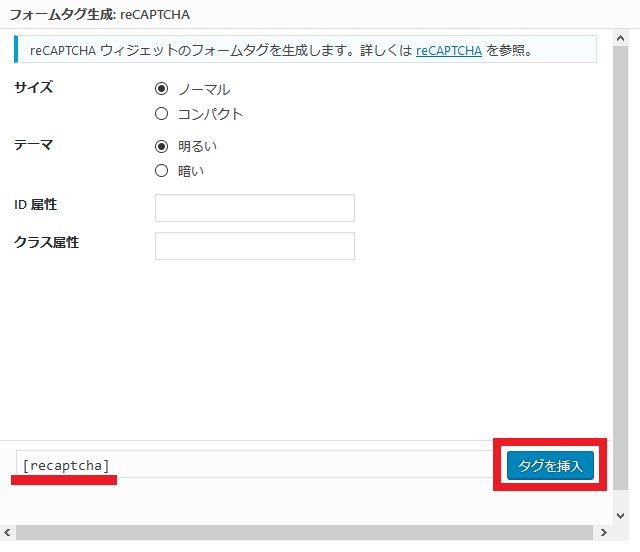Click the horizontal scrollbar right arrow
The width and height of the screenshot is (640, 552).
tap(603, 532)
